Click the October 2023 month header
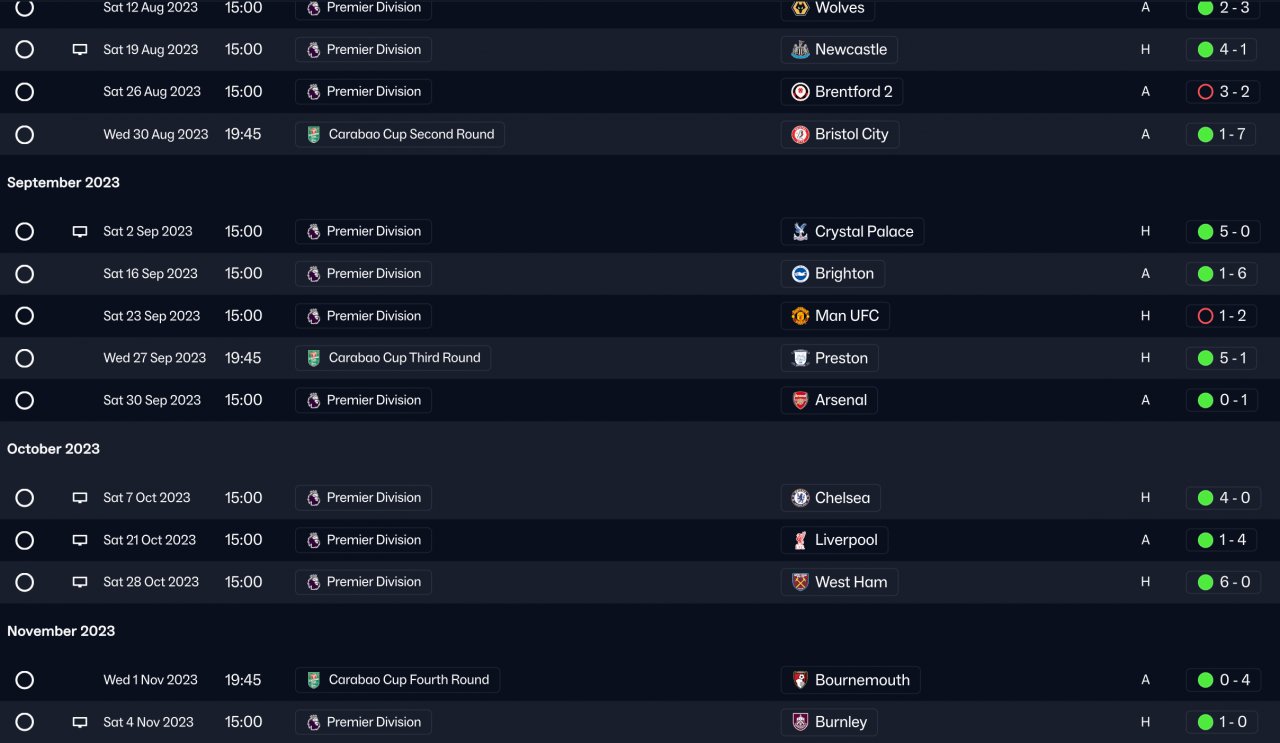1280x743 pixels. tap(53, 449)
